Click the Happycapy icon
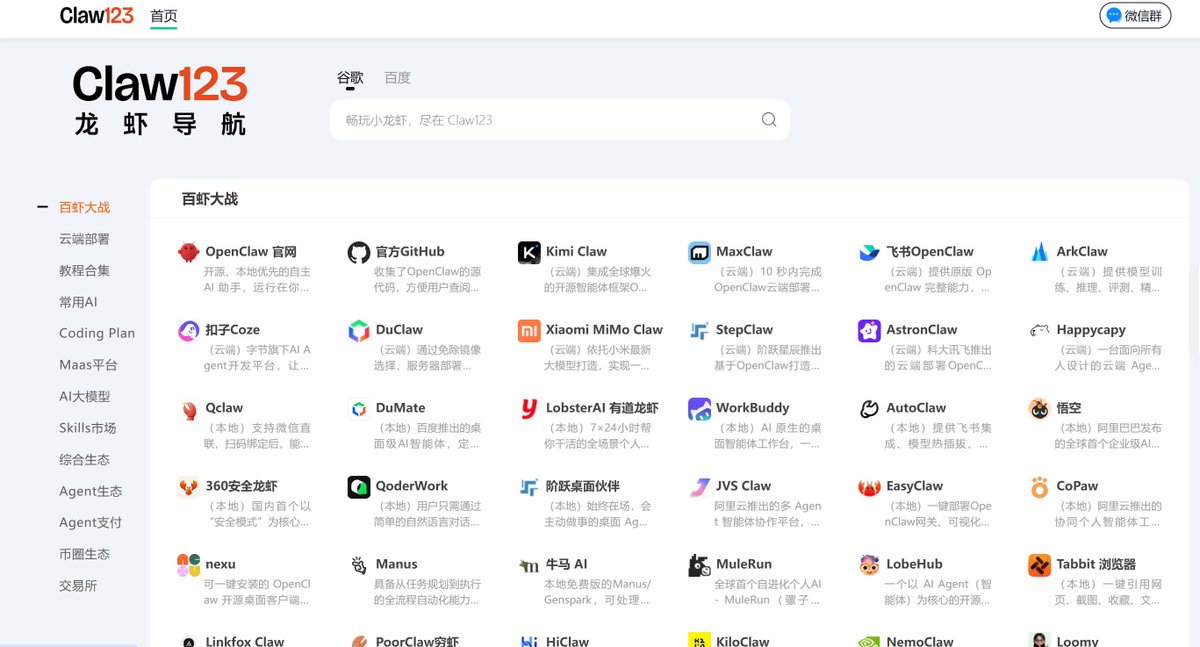The height and width of the screenshot is (647, 1200). click(x=1039, y=330)
